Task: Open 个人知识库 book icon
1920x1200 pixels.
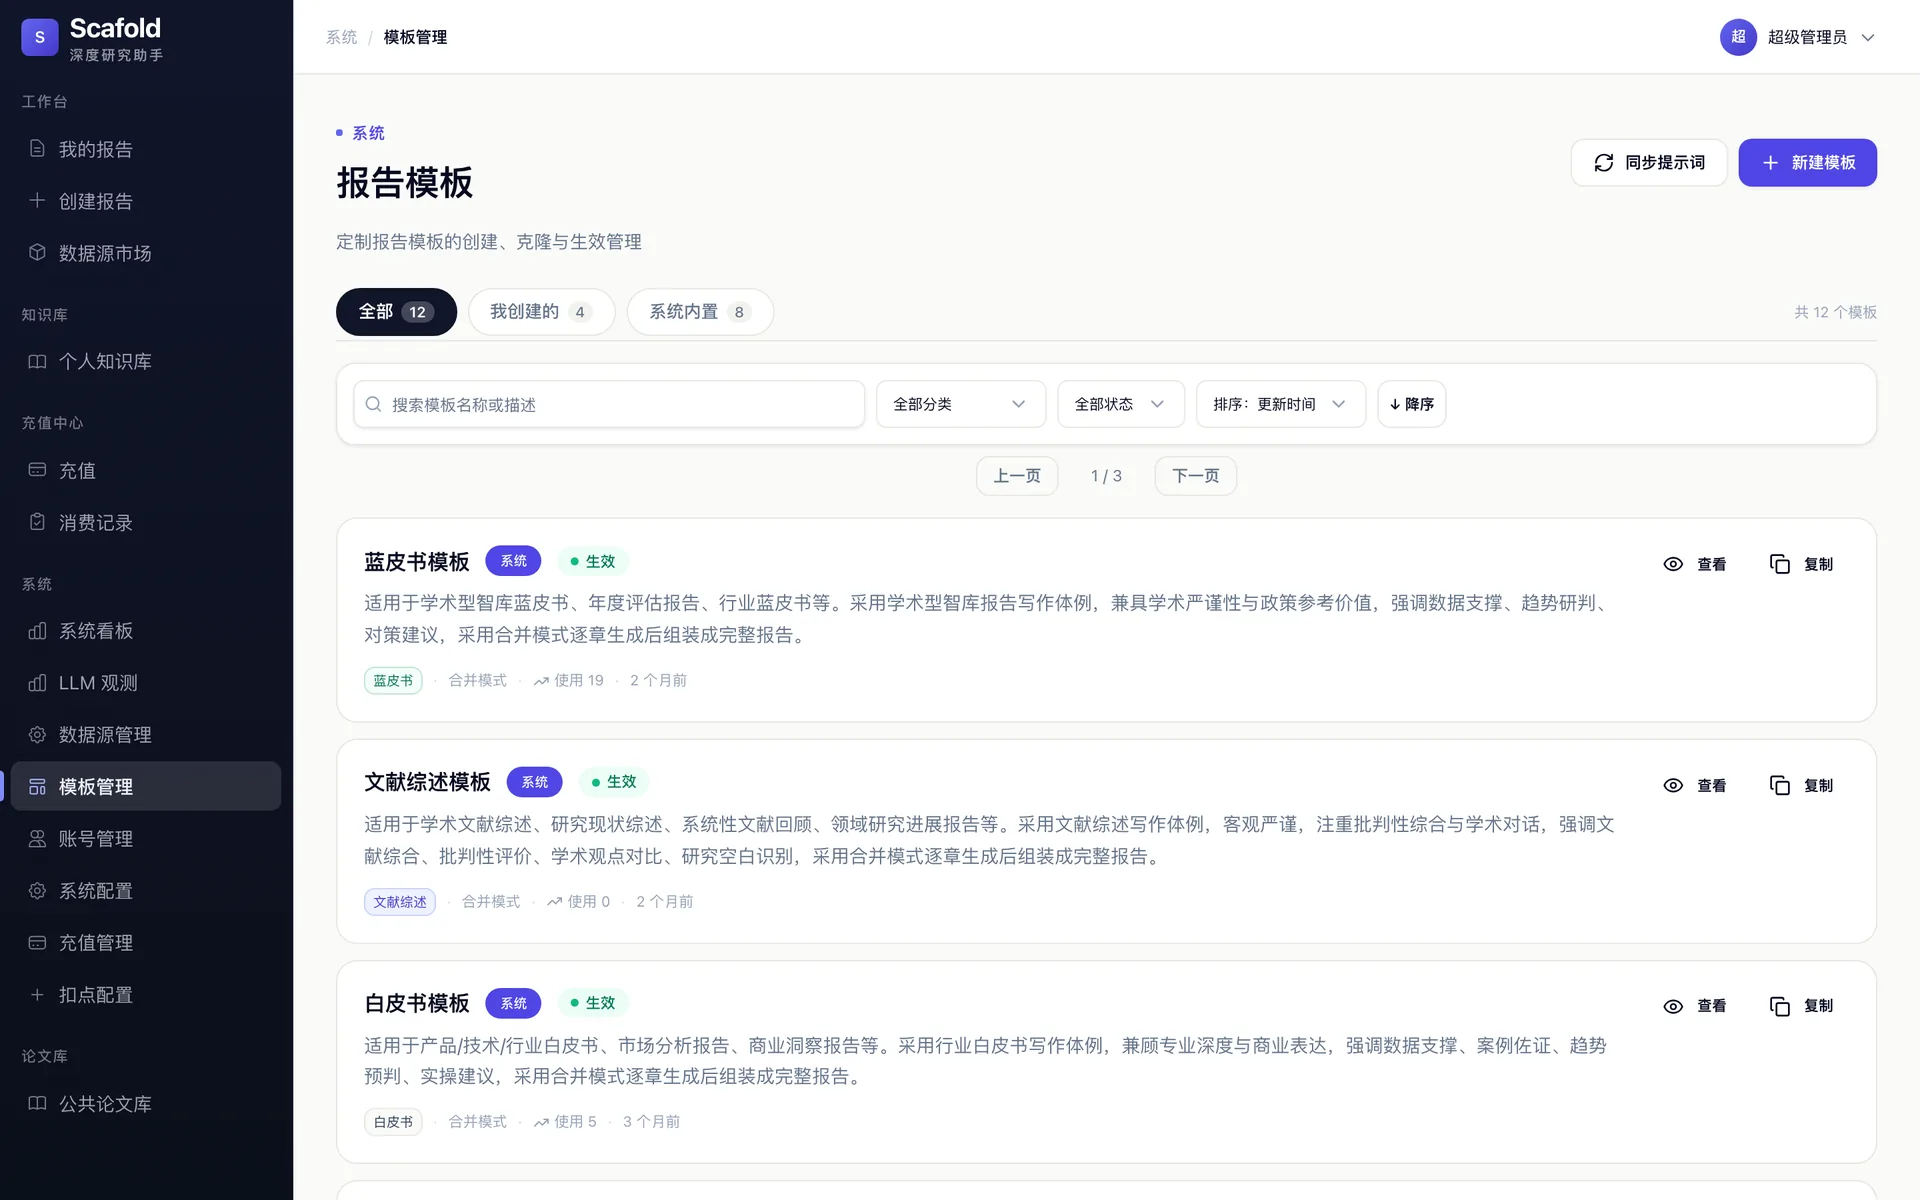Action: [x=37, y=361]
